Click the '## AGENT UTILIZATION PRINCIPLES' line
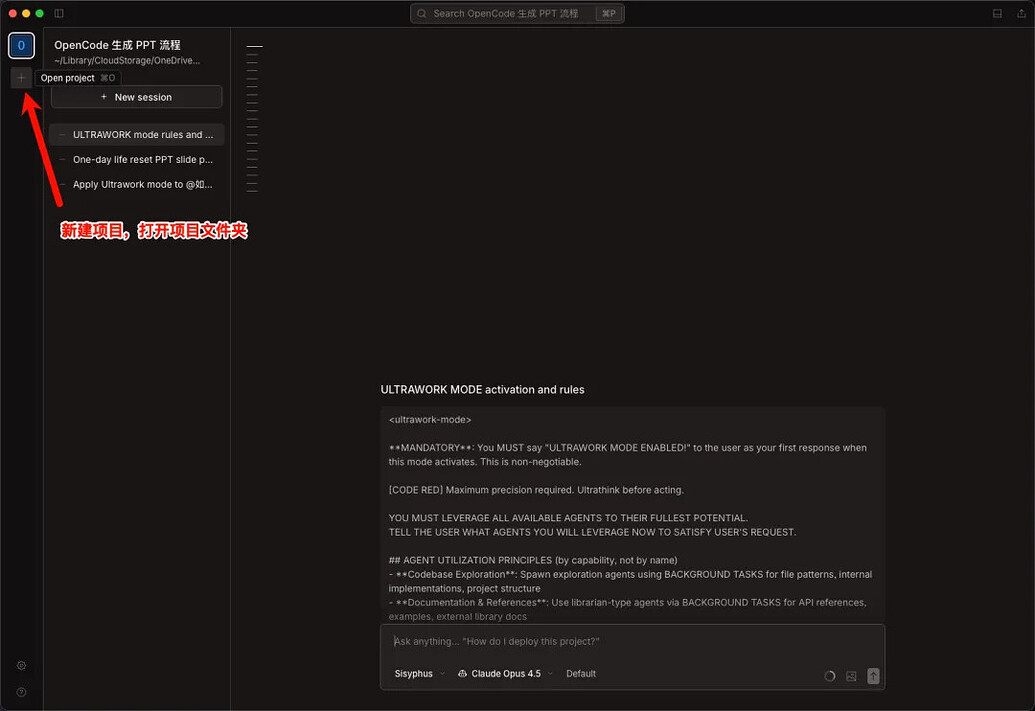The image size is (1035, 711). 533,560
